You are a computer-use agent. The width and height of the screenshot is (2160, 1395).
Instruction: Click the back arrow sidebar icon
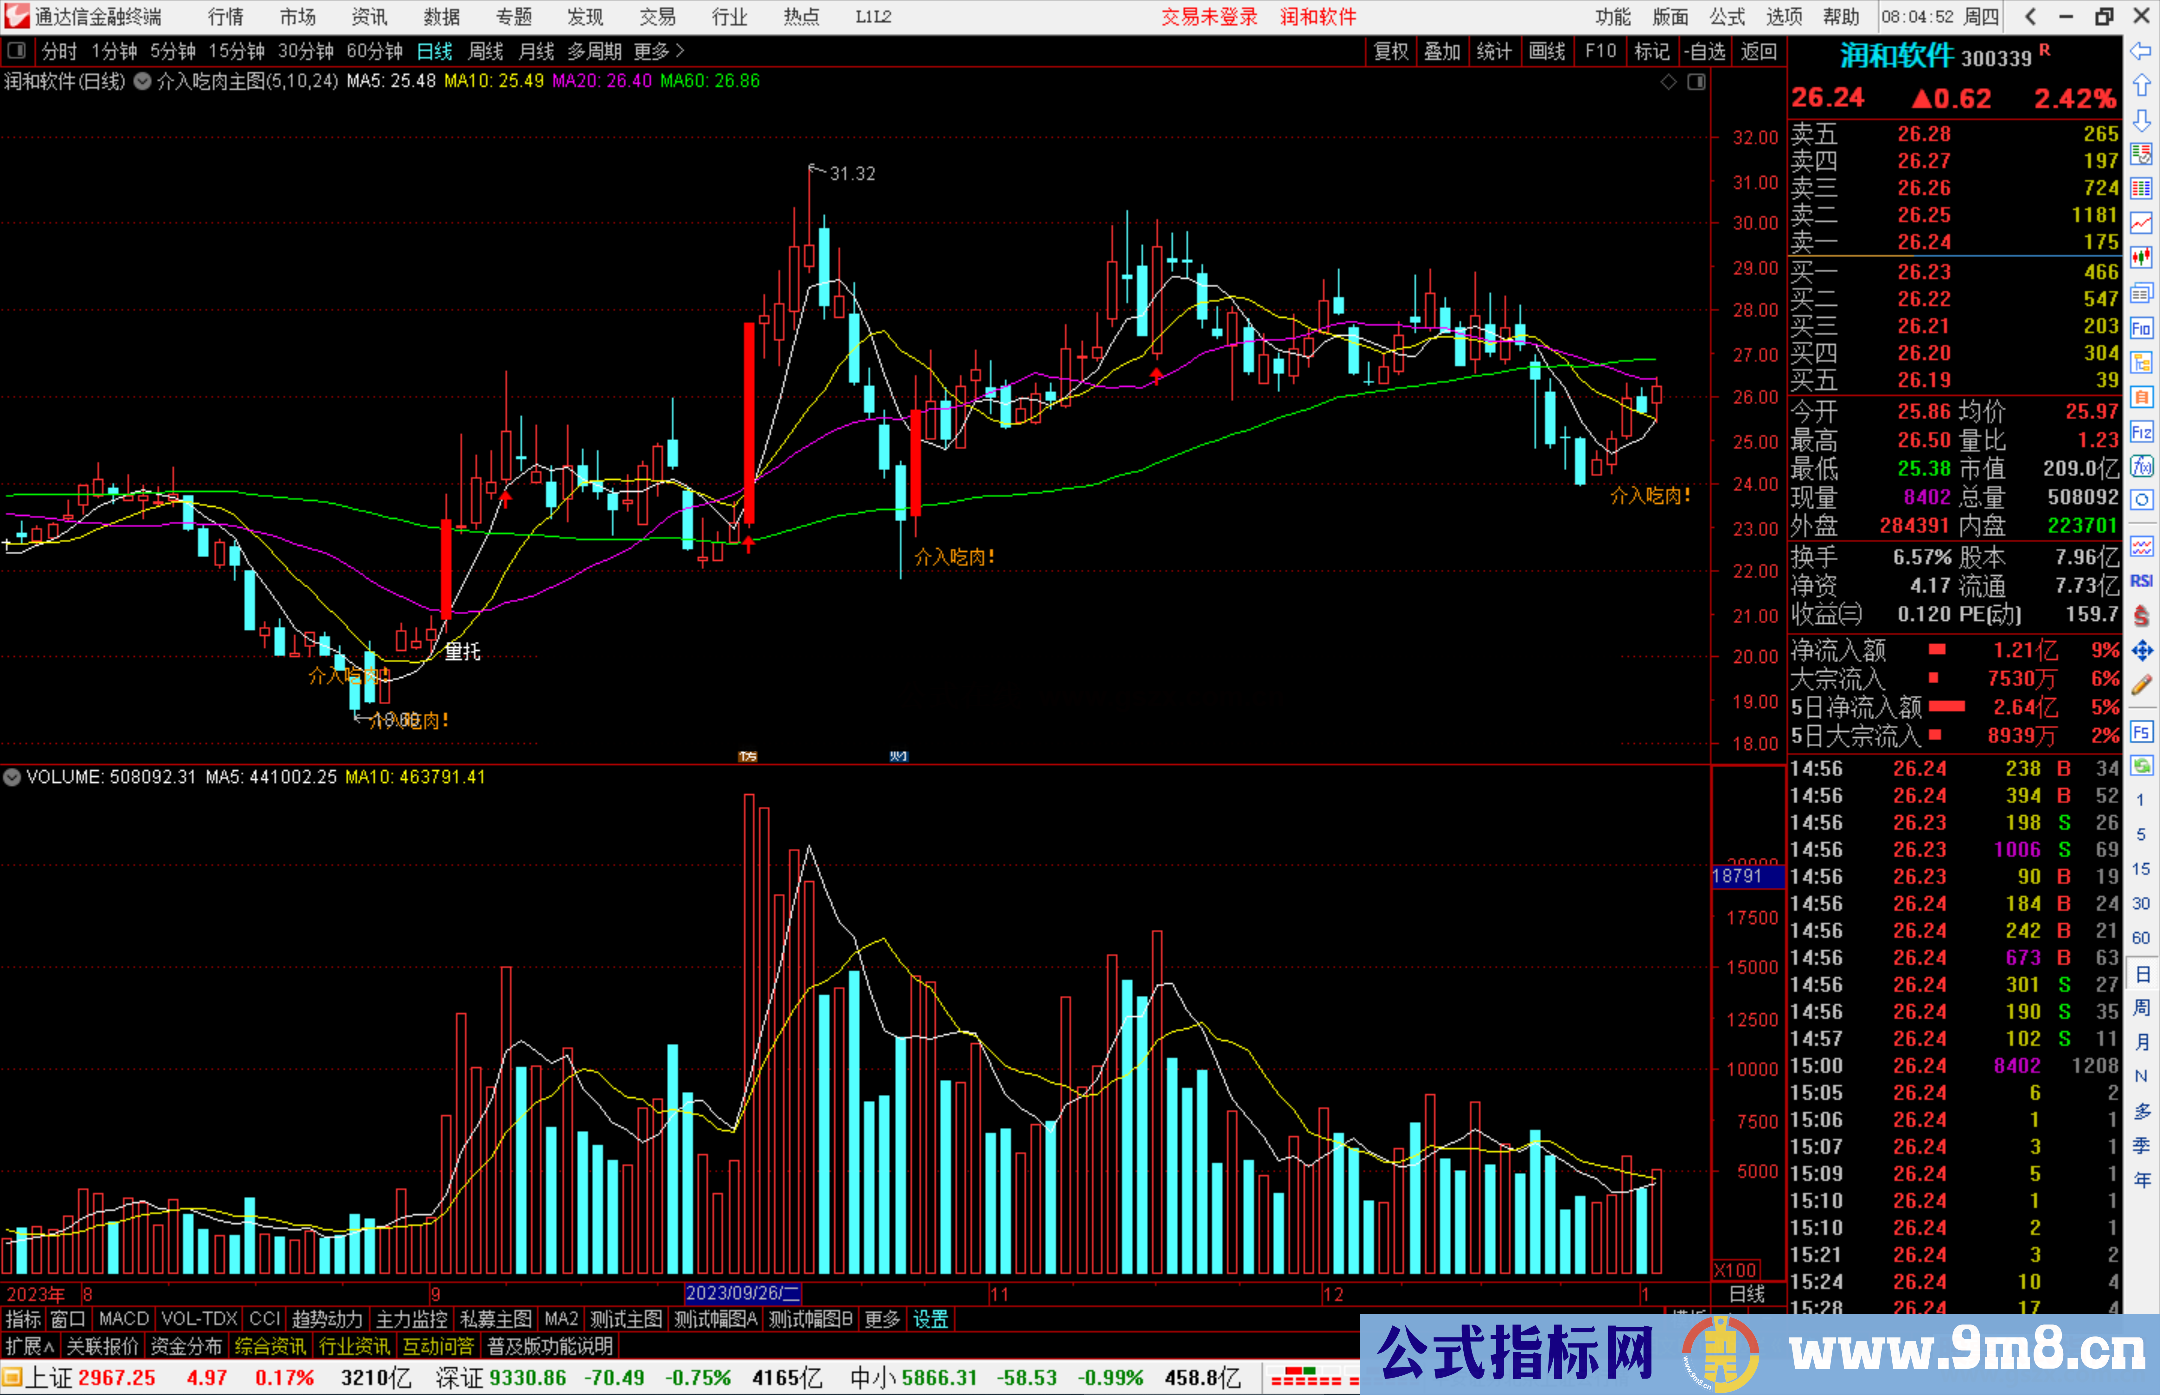(x=2141, y=51)
